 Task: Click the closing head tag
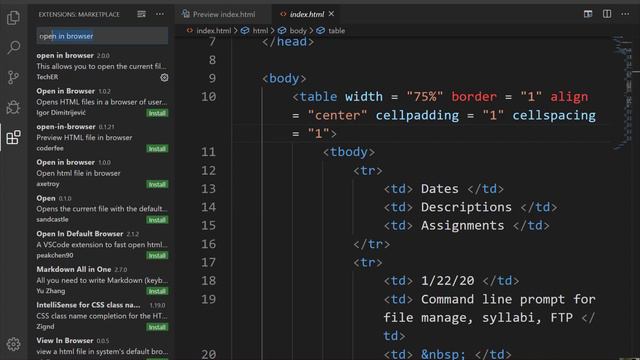point(288,42)
